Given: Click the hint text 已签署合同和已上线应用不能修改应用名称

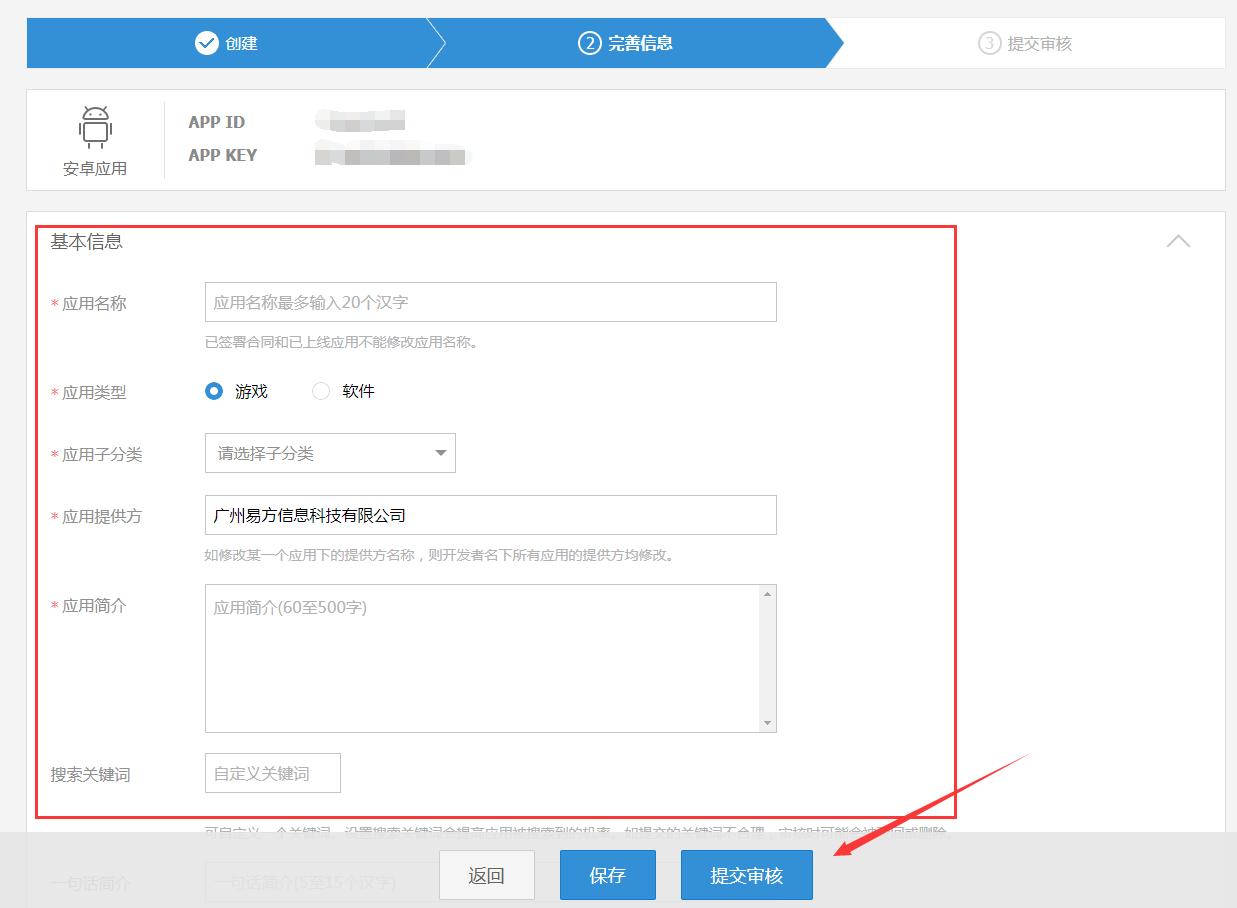Looking at the screenshot, I should pyautogui.click(x=342, y=342).
